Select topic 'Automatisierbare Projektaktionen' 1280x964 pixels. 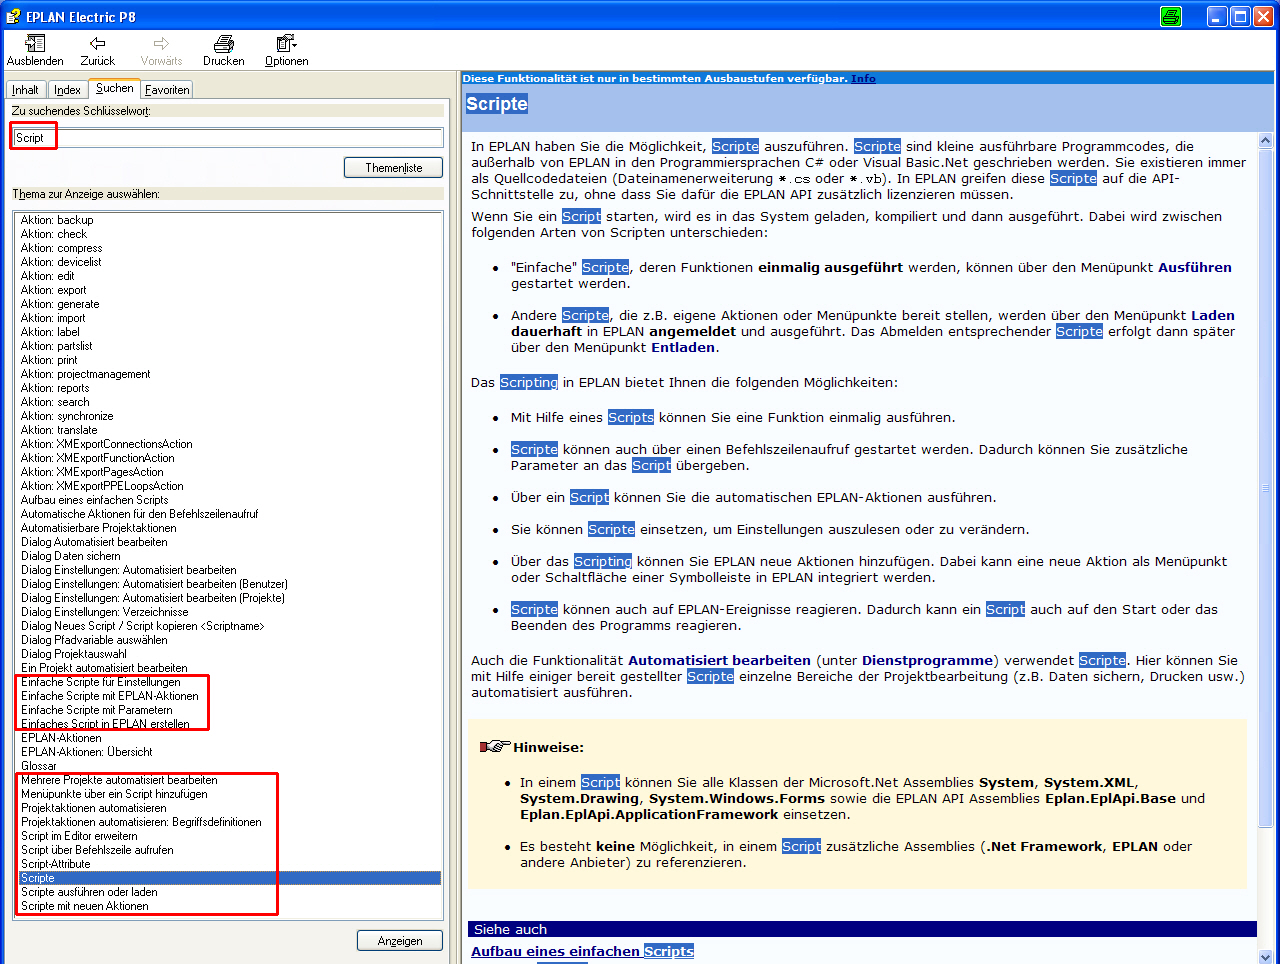[99, 528]
